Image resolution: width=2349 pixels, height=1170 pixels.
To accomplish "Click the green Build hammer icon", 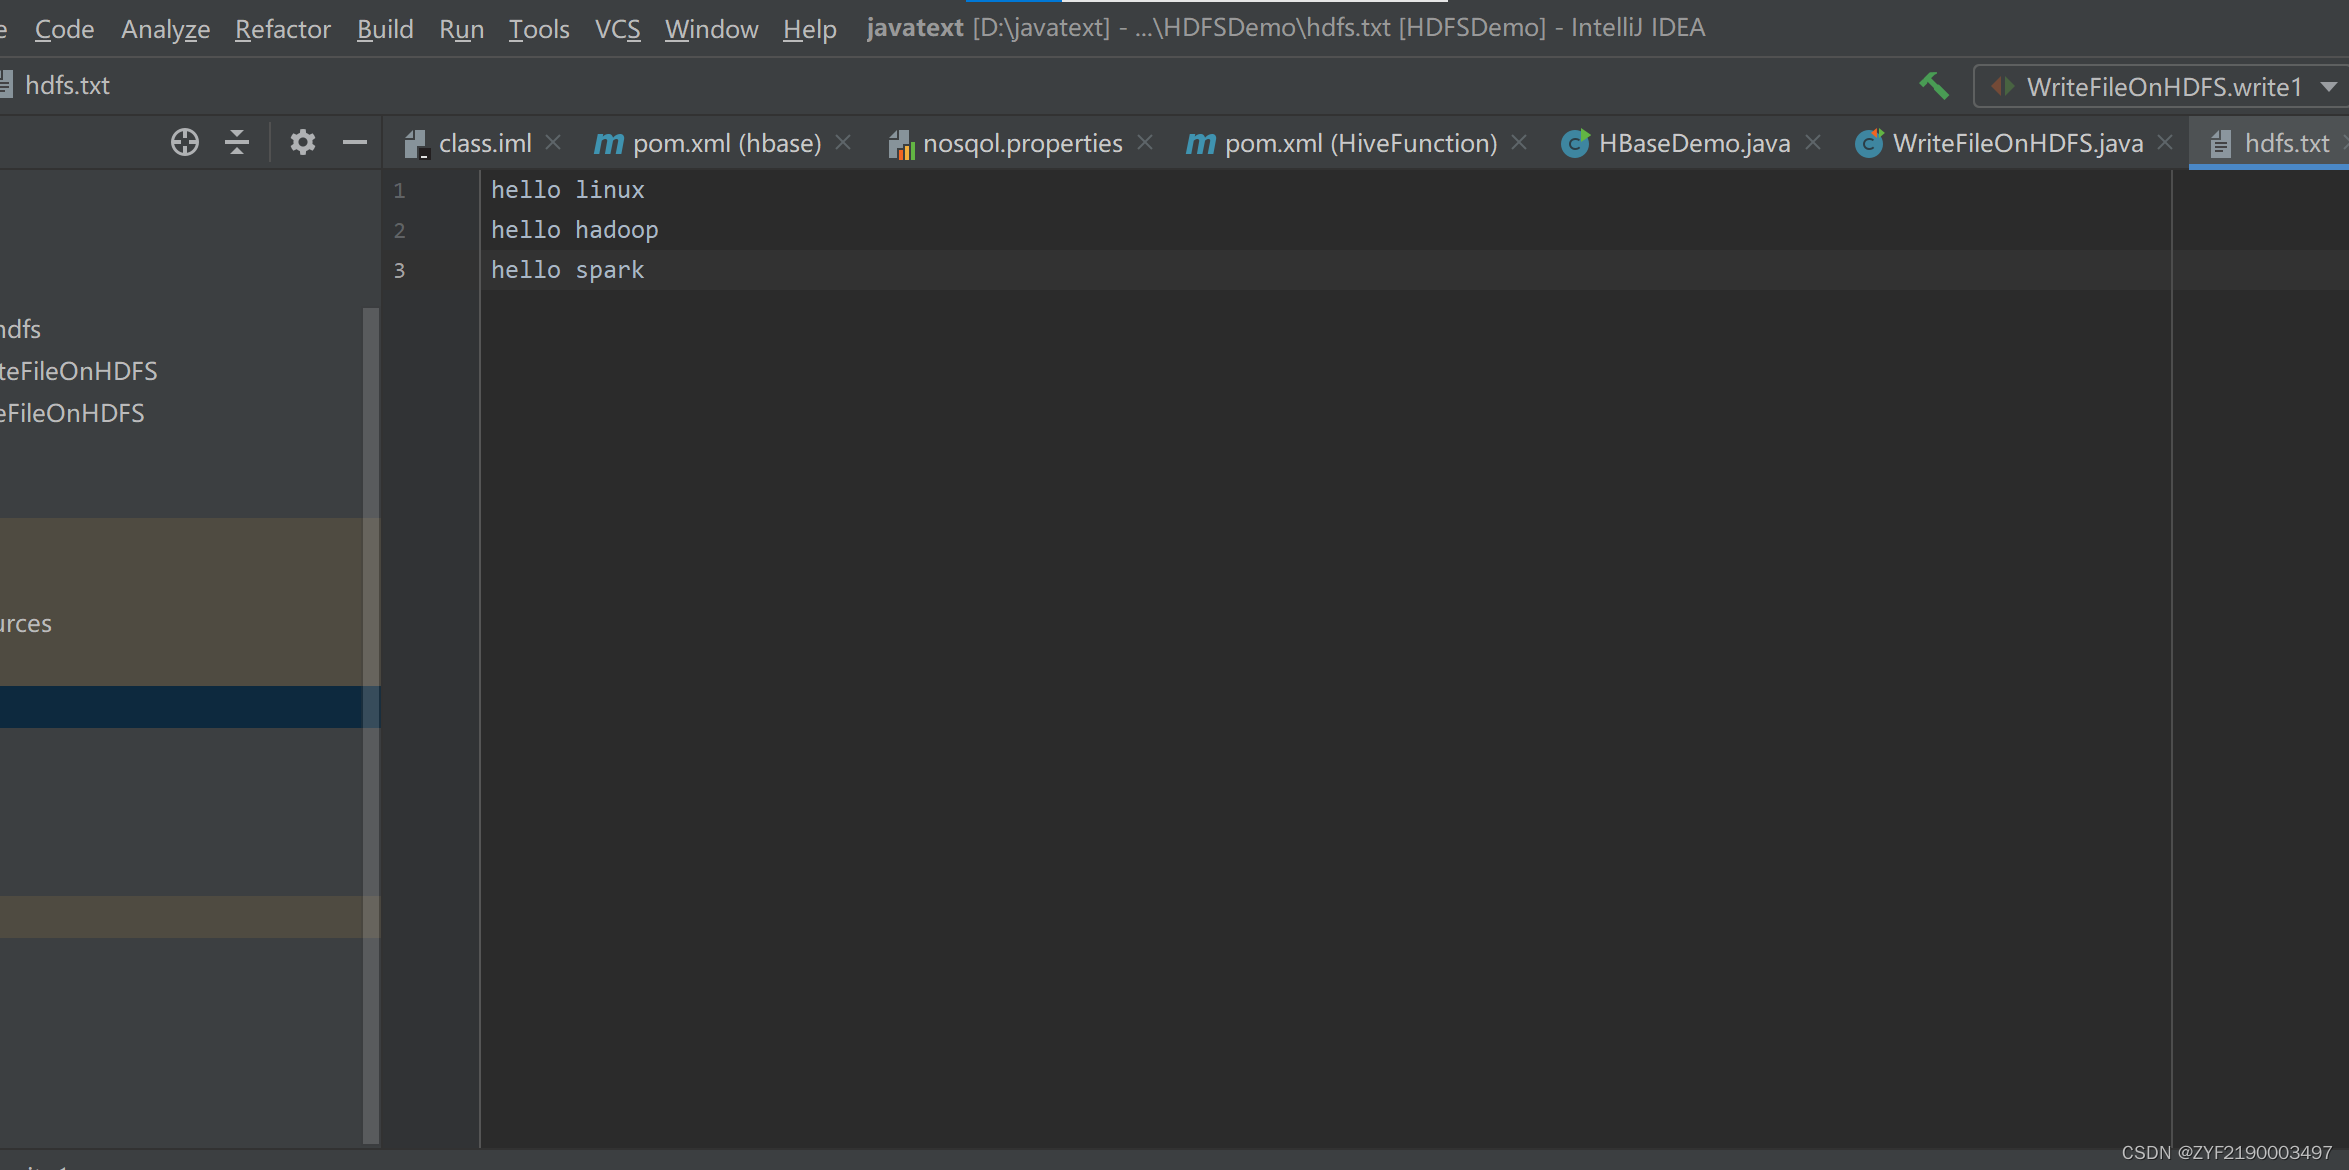I will click(x=1934, y=86).
